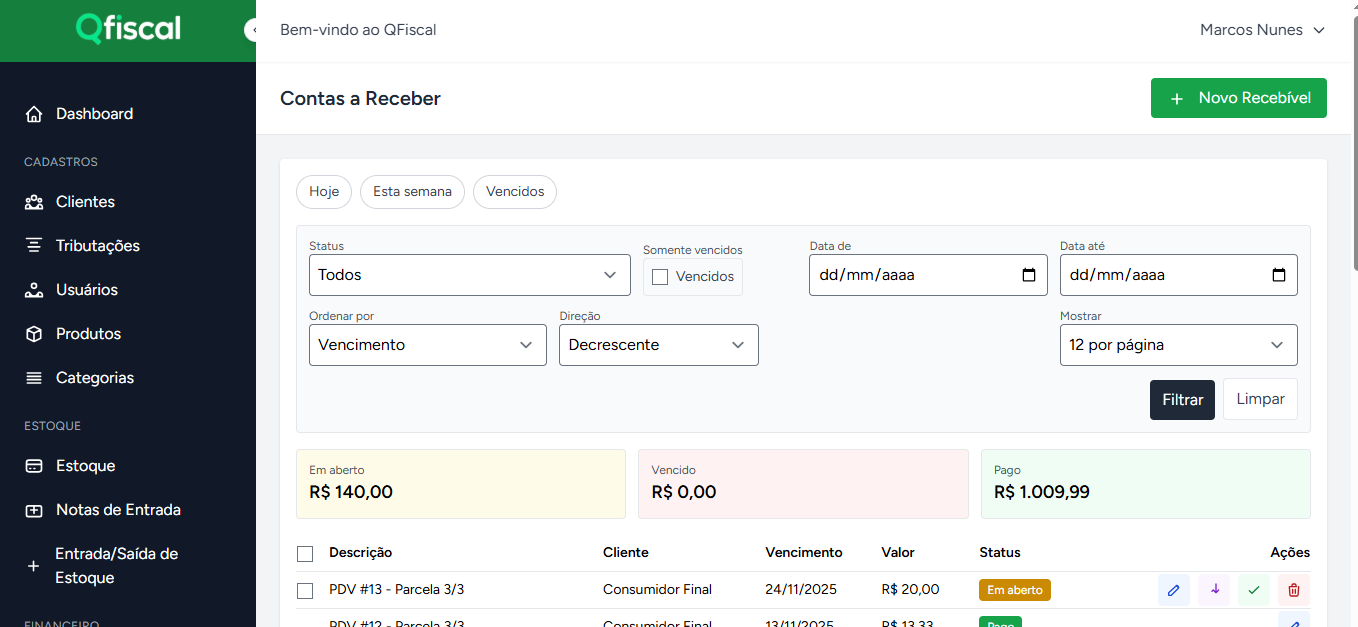
Task: Open the Status dropdown showing Todos
Action: (x=469, y=275)
